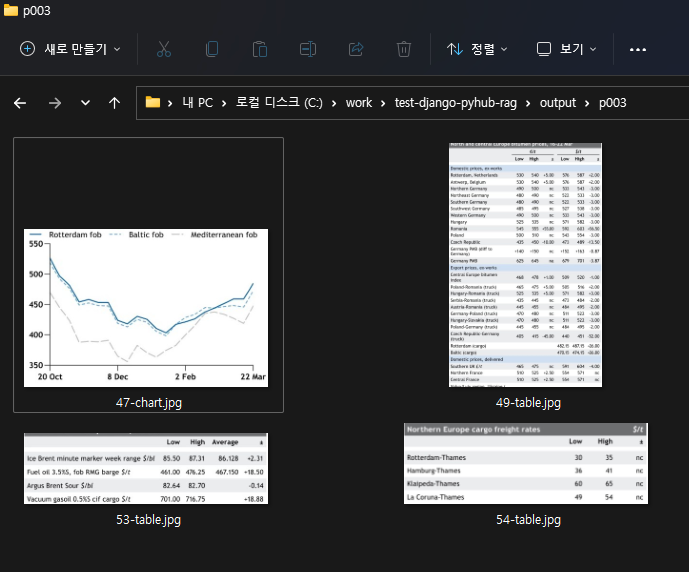
Task: Open the three-dot more options menu
Action: pyautogui.click(x=638, y=49)
